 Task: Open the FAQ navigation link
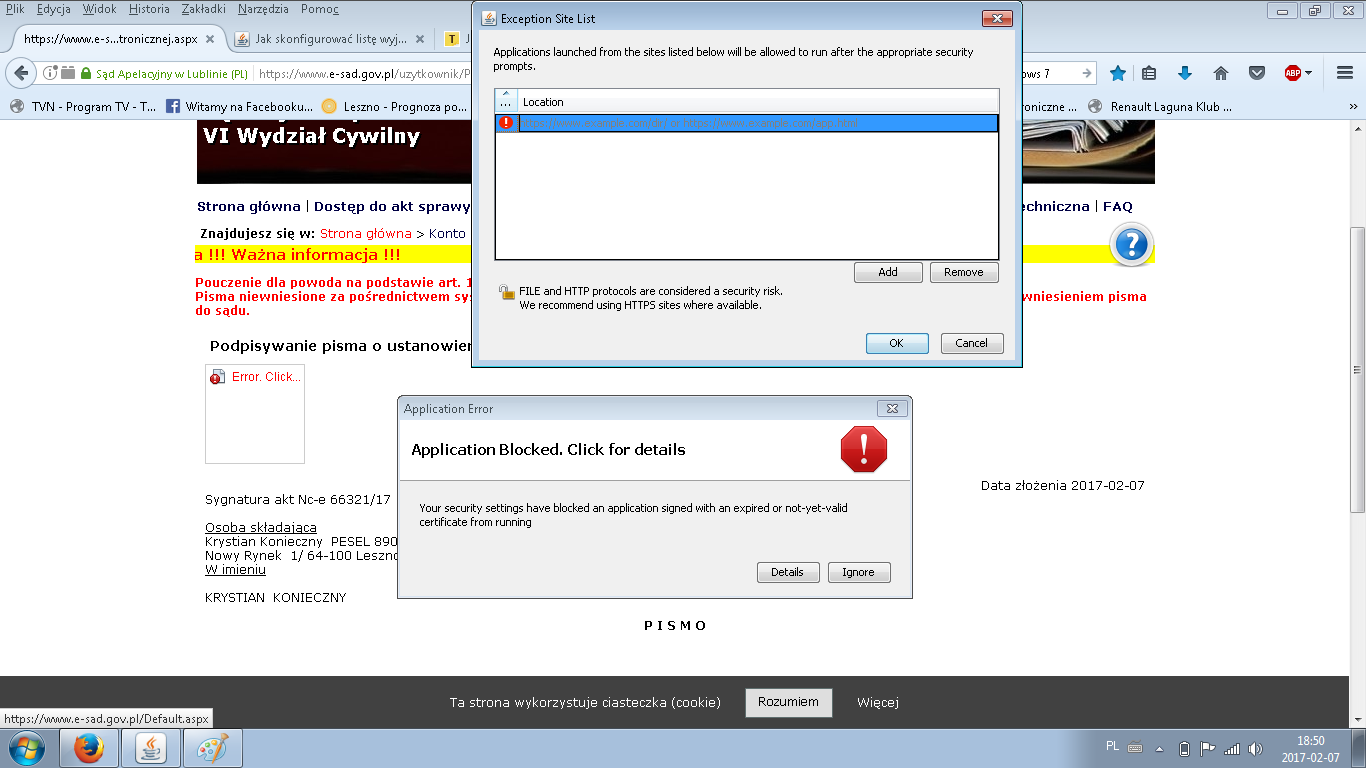1118,207
